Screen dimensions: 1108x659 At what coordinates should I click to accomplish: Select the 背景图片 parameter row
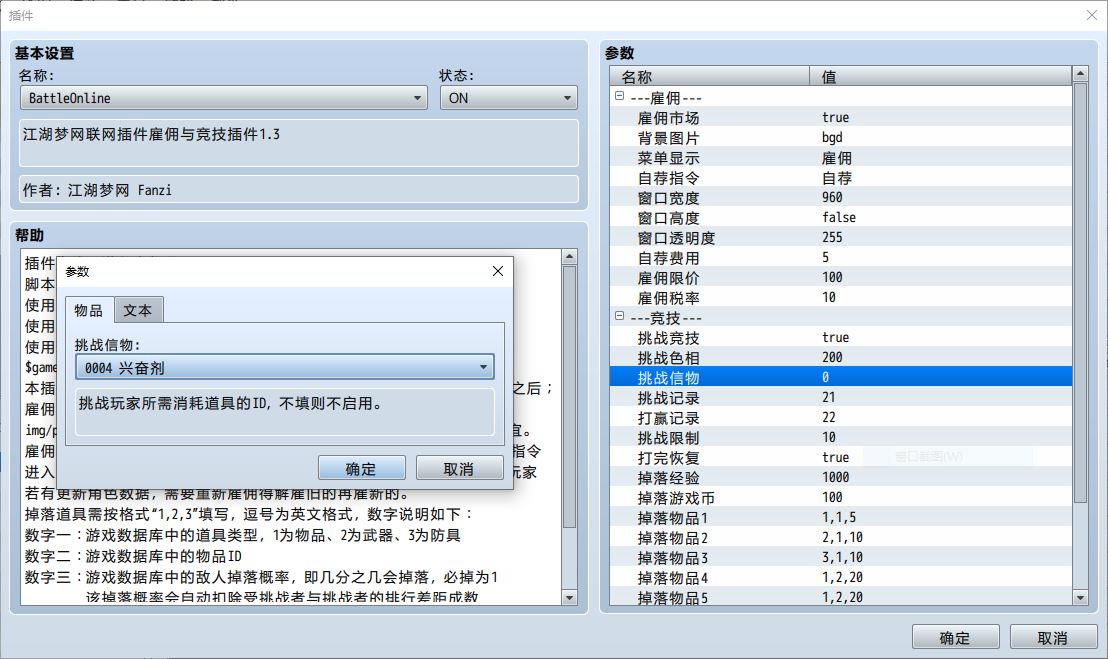tap(668, 137)
